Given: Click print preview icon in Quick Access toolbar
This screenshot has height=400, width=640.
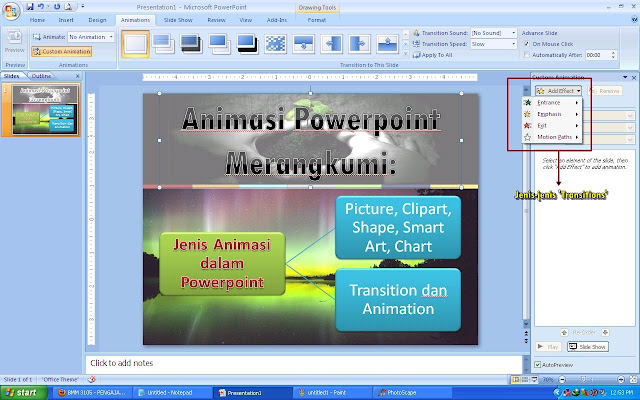Looking at the screenshot, I should coord(68,7).
